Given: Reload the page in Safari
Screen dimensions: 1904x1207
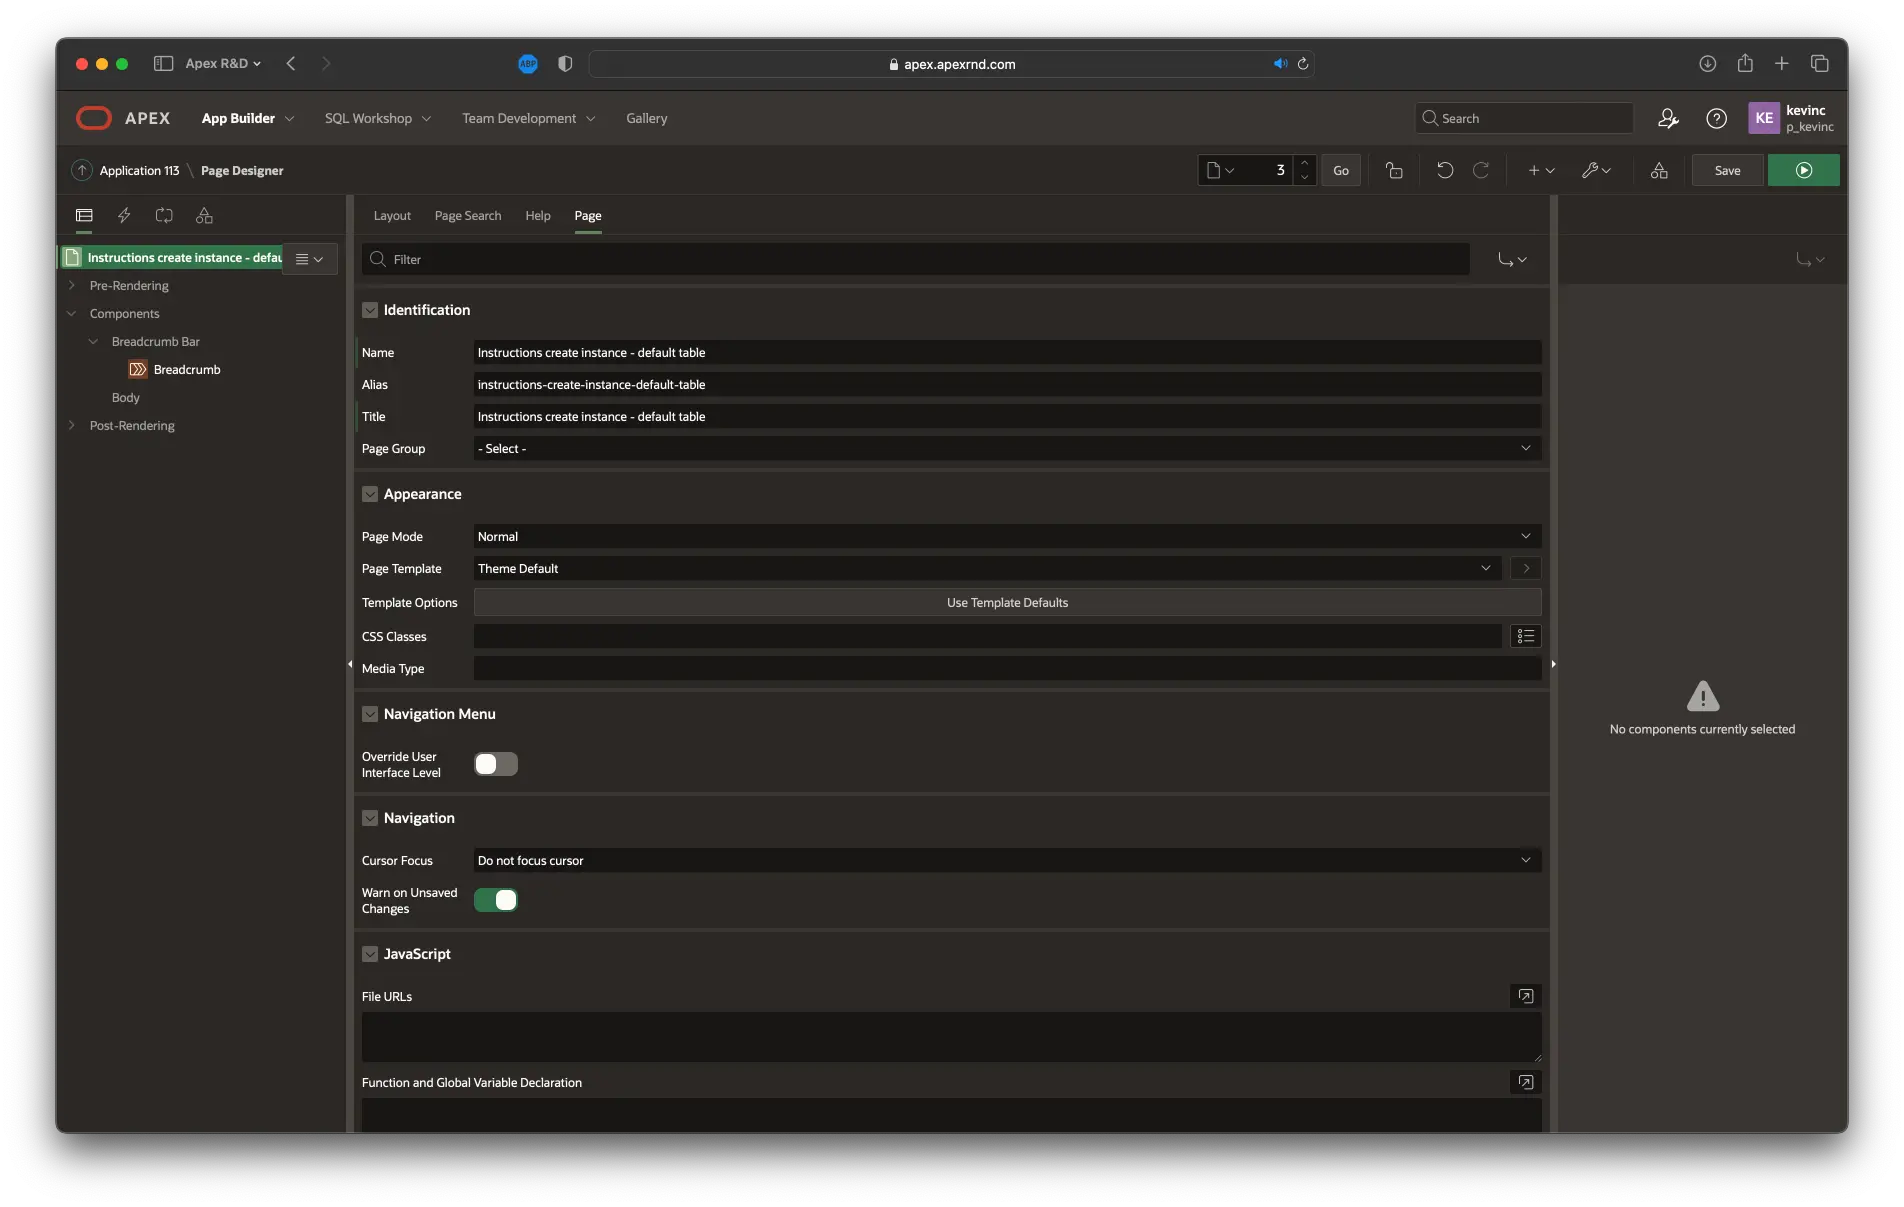Looking at the screenshot, I should point(1303,63).
